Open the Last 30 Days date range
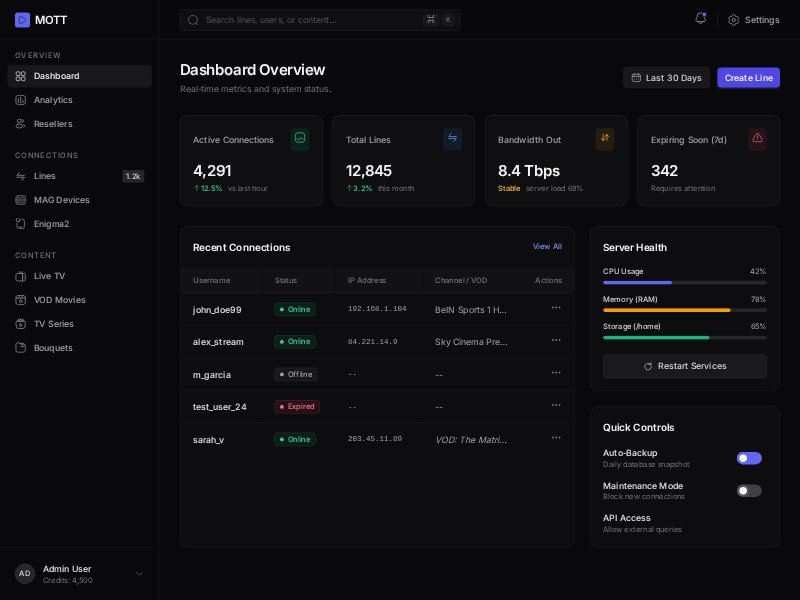800x600 pixels. 666,78
